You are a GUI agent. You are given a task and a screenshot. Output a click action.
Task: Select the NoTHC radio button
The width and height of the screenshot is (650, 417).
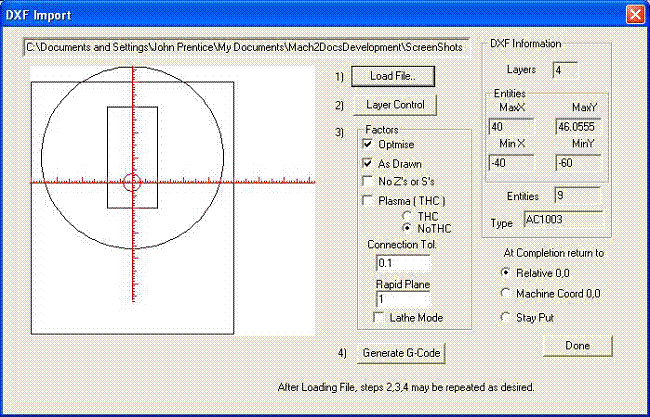coord(407,228)
